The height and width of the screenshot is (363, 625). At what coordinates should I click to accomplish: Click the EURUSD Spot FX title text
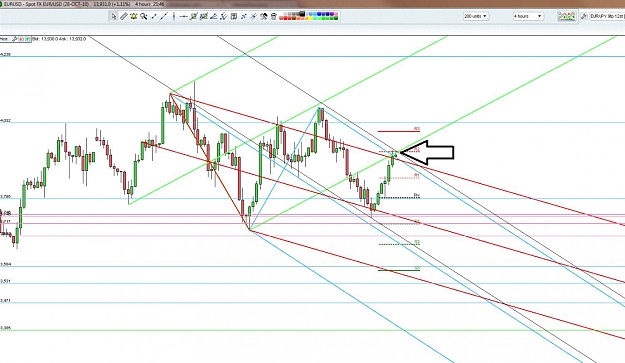tap(46, 4)
